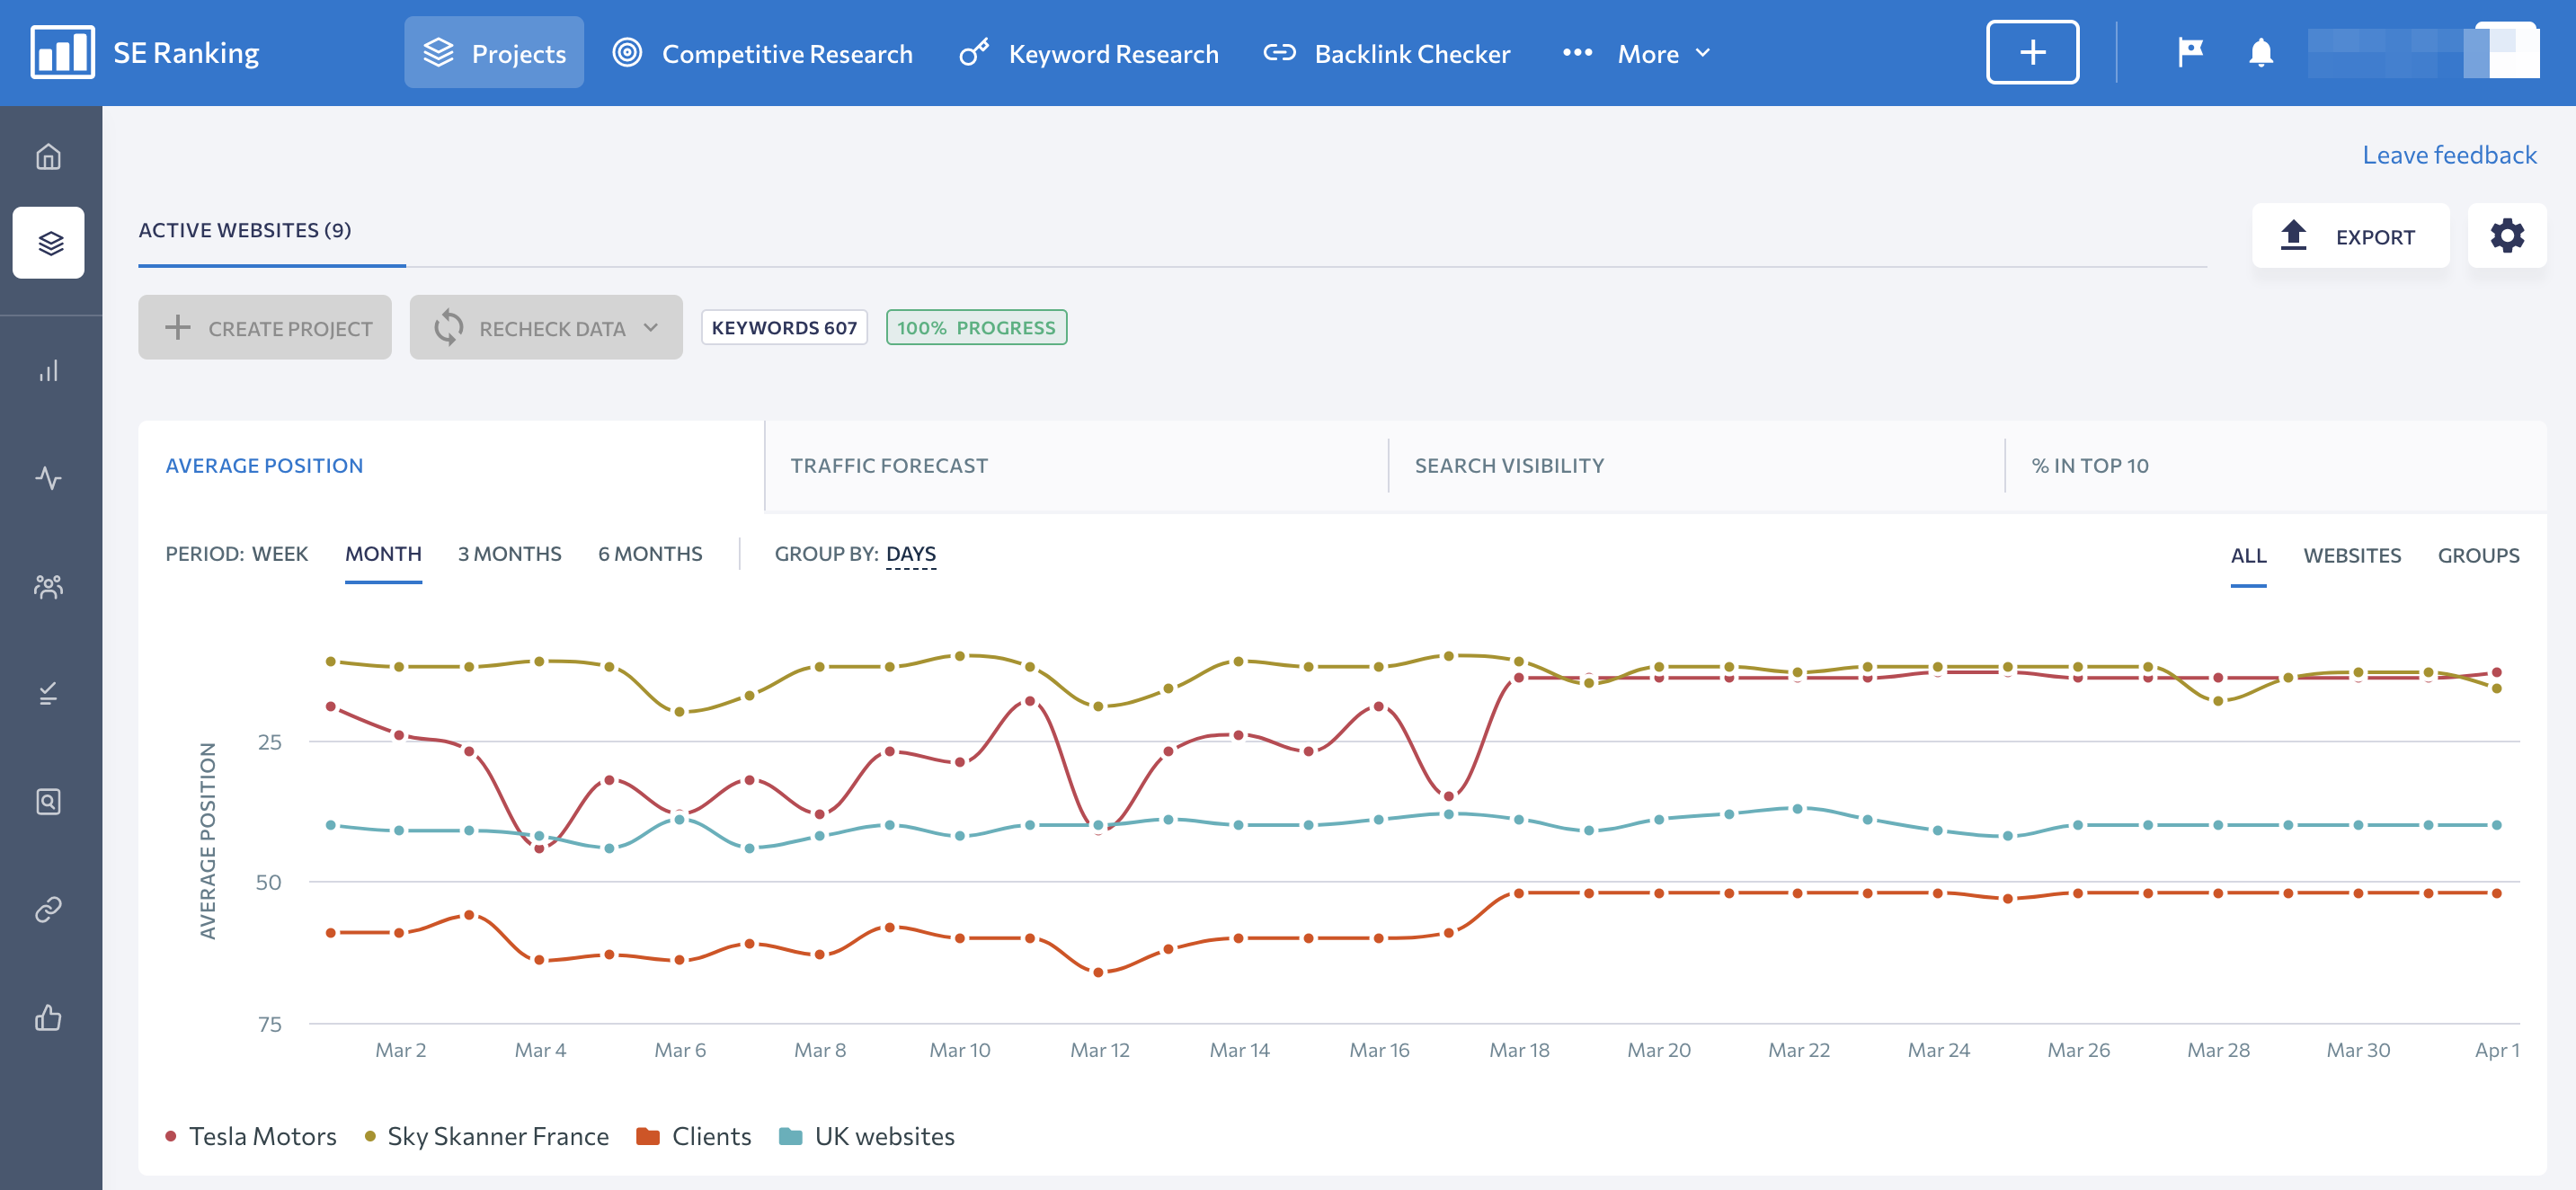Toggle Tesla Motors series in legend
Viewport: 2576px width, 1190px height.
(251, 1136)
